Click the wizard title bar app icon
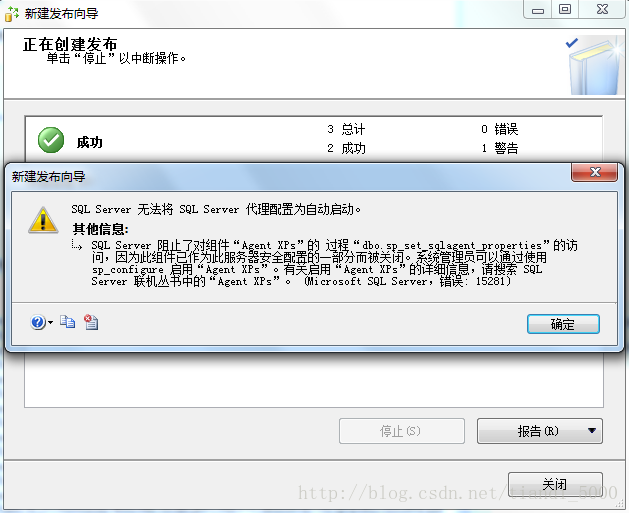Viewport: 629px width, 513px height. (x=12, y=14)
